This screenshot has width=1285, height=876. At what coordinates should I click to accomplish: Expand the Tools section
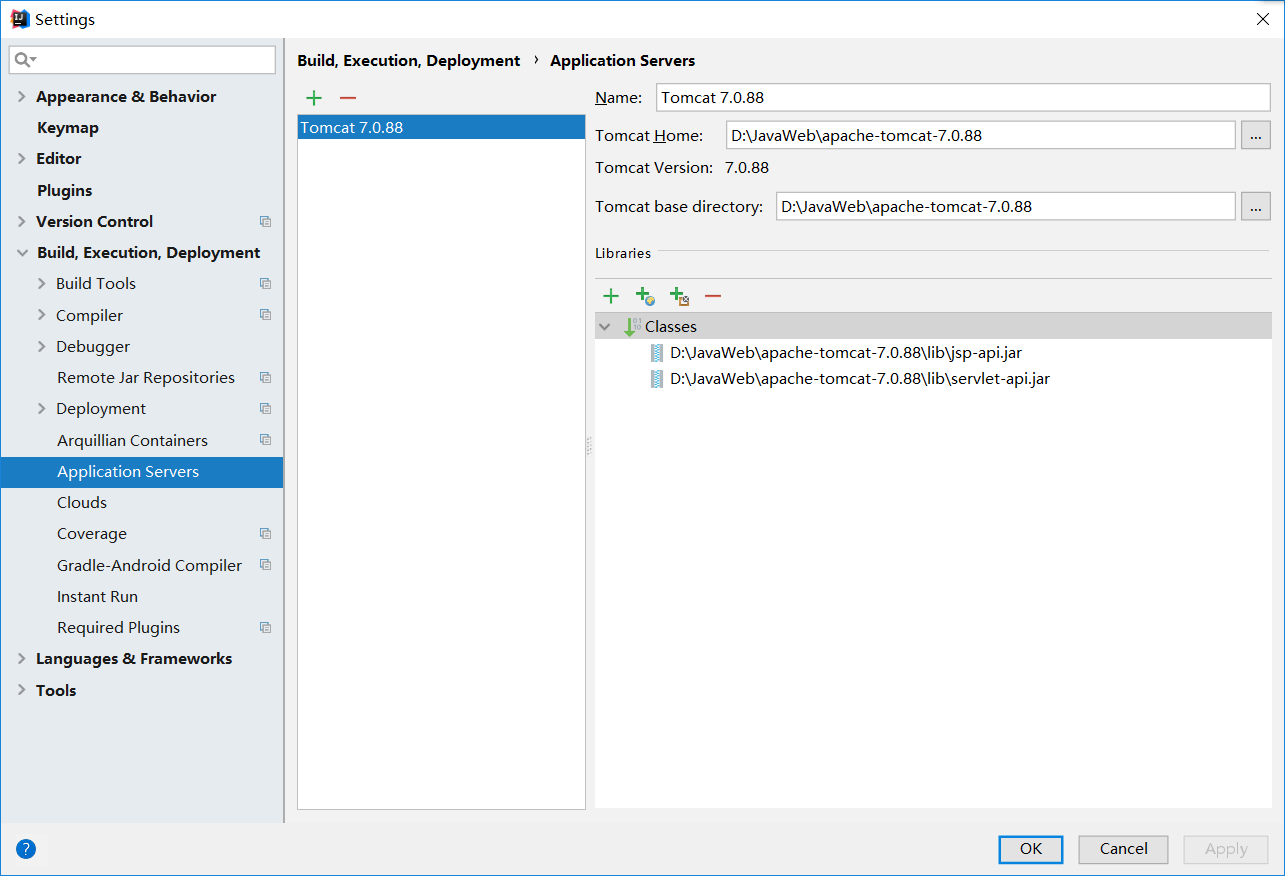(x=22, y=691)
